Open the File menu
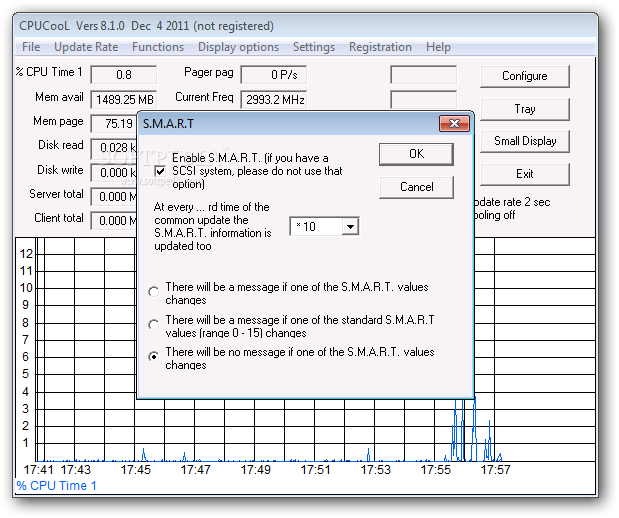 [31, 47]
